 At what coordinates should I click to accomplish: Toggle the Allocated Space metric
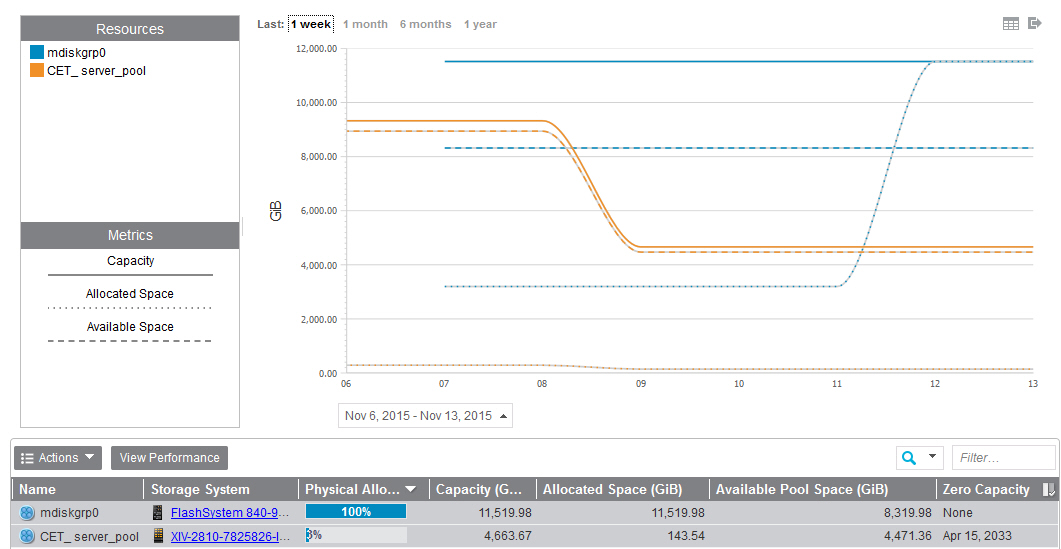130,295
